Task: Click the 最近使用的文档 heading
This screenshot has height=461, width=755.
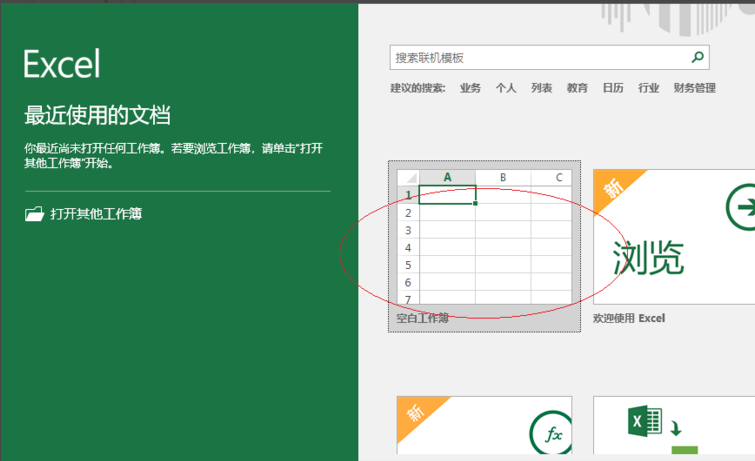Action: click(97, 115)
